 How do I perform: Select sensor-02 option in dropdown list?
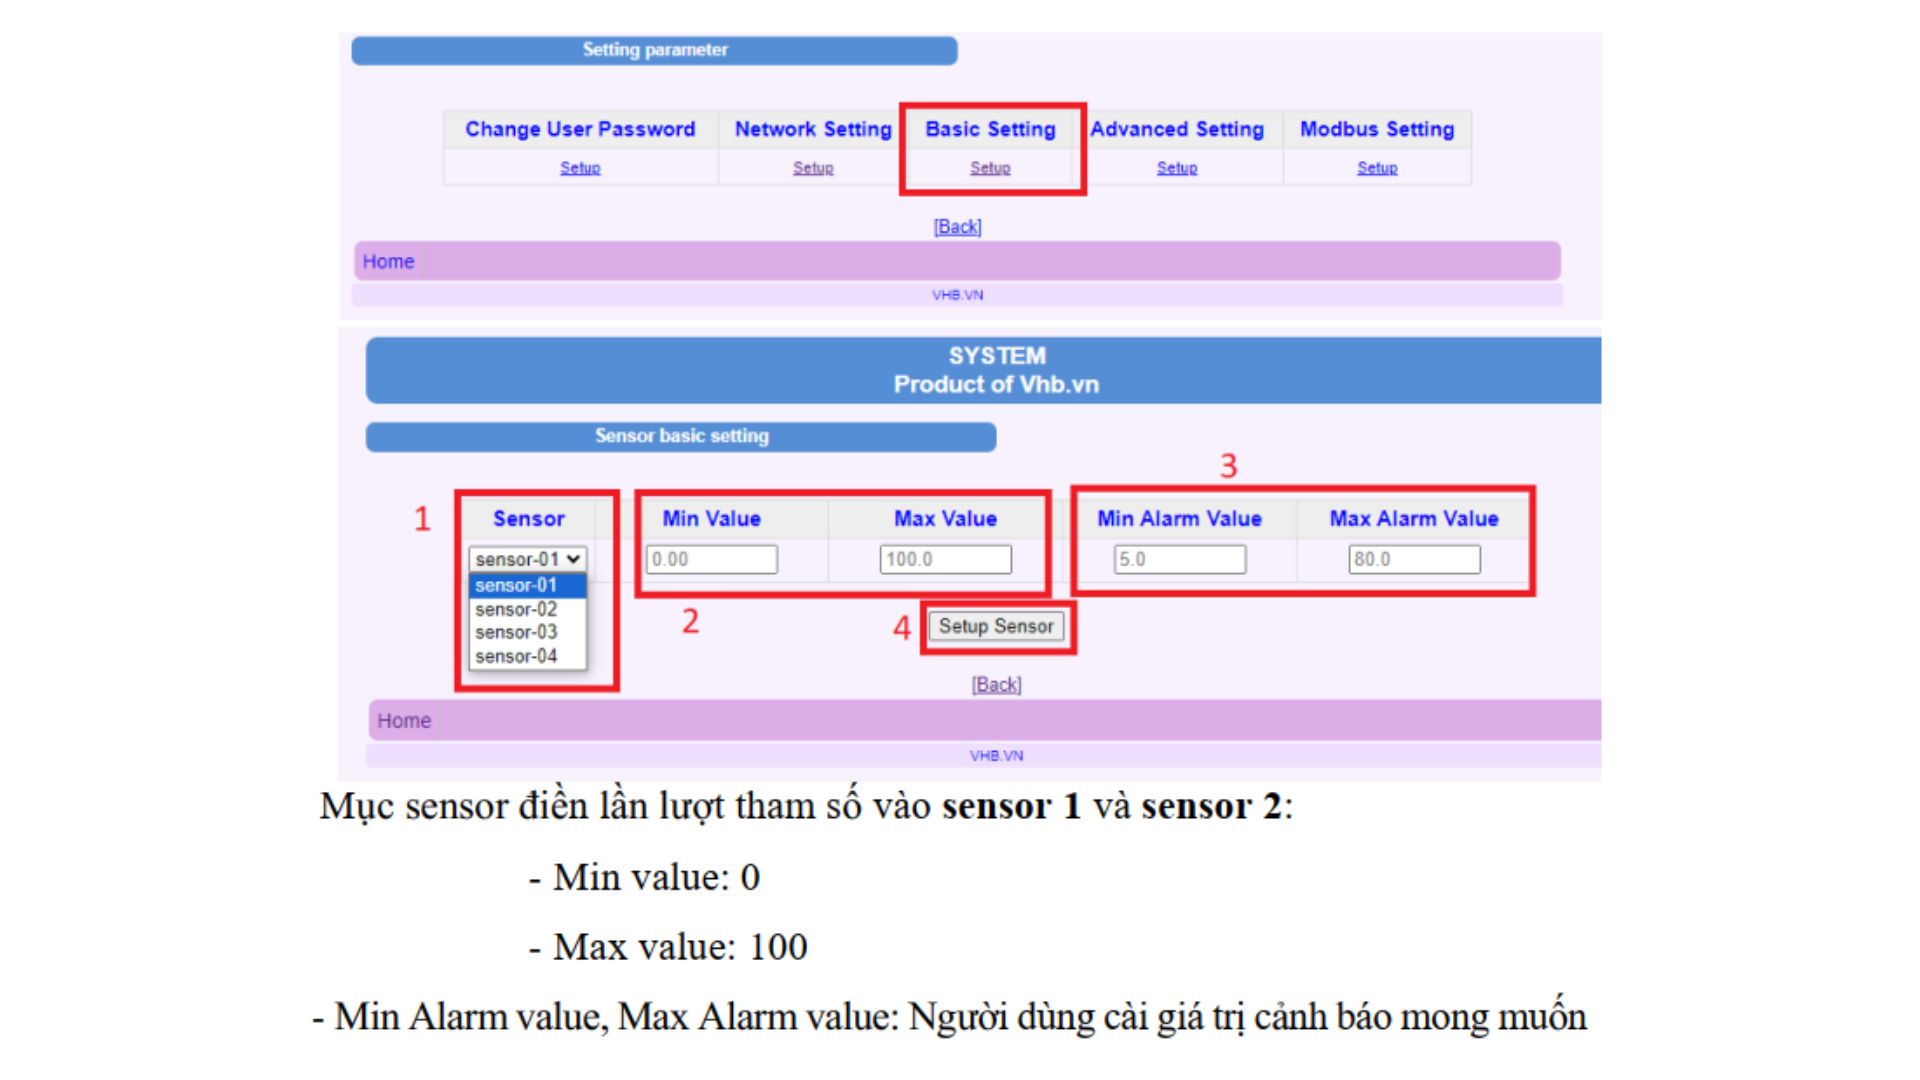(x=516, y=610)
